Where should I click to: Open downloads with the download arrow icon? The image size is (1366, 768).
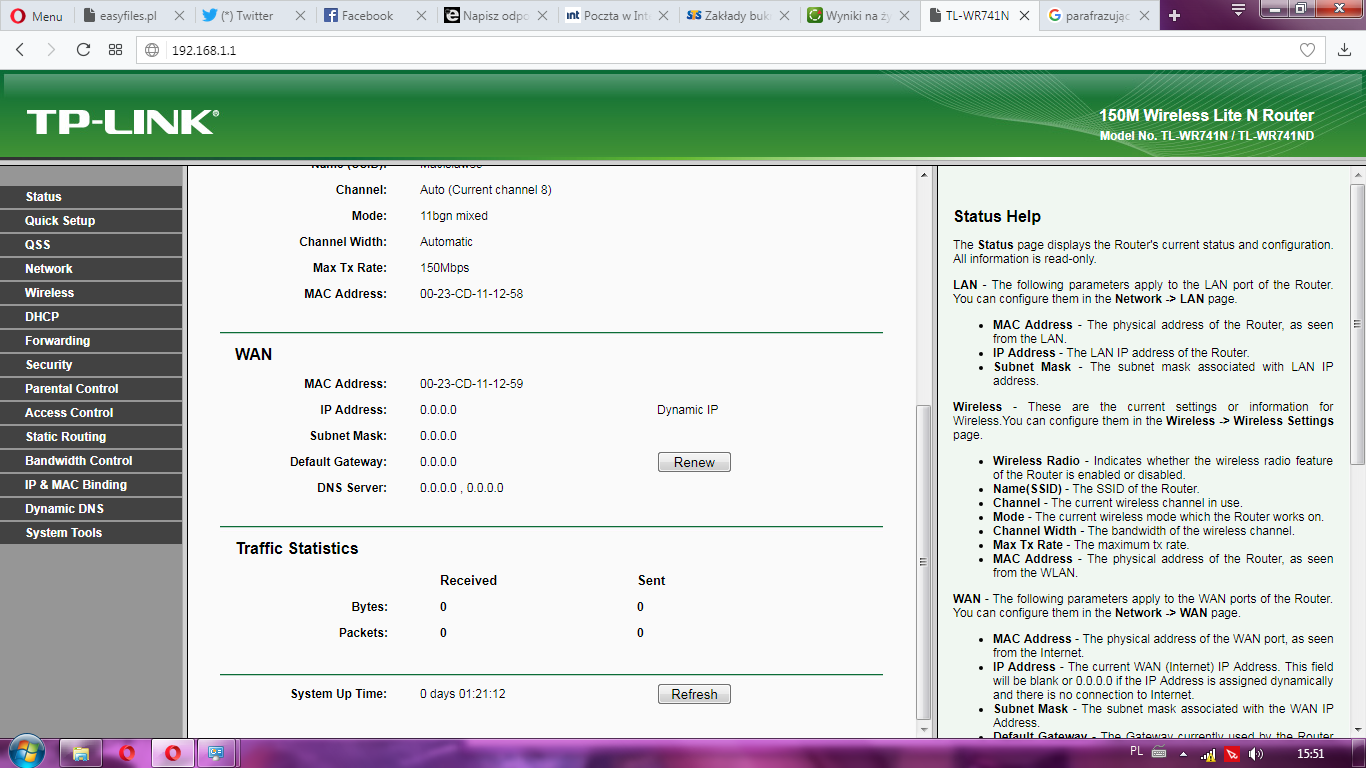(x=1344, y=50)
